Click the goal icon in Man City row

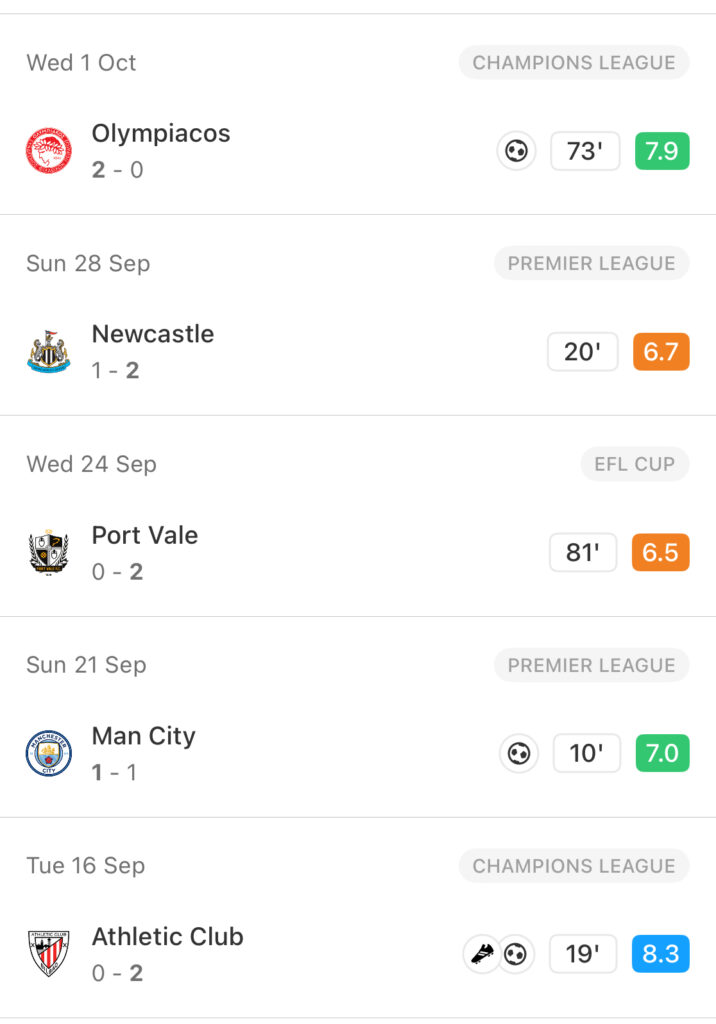pyautogui.click(x=518, y=753)
